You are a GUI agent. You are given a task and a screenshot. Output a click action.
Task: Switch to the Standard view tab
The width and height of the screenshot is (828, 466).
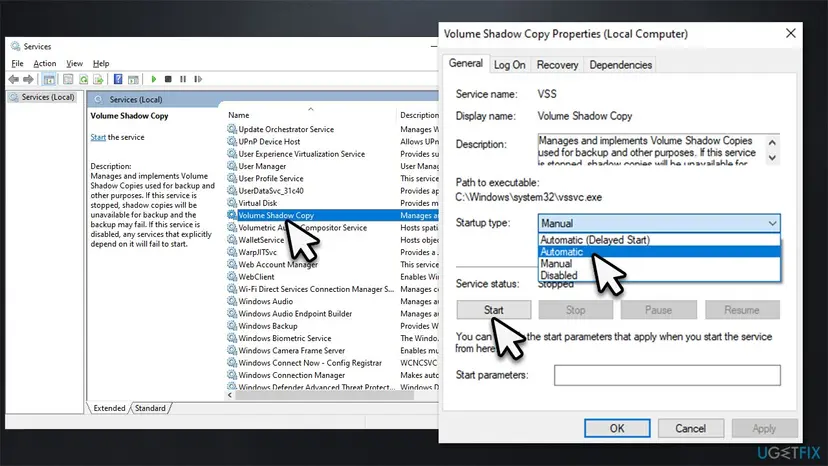point(150,408)
